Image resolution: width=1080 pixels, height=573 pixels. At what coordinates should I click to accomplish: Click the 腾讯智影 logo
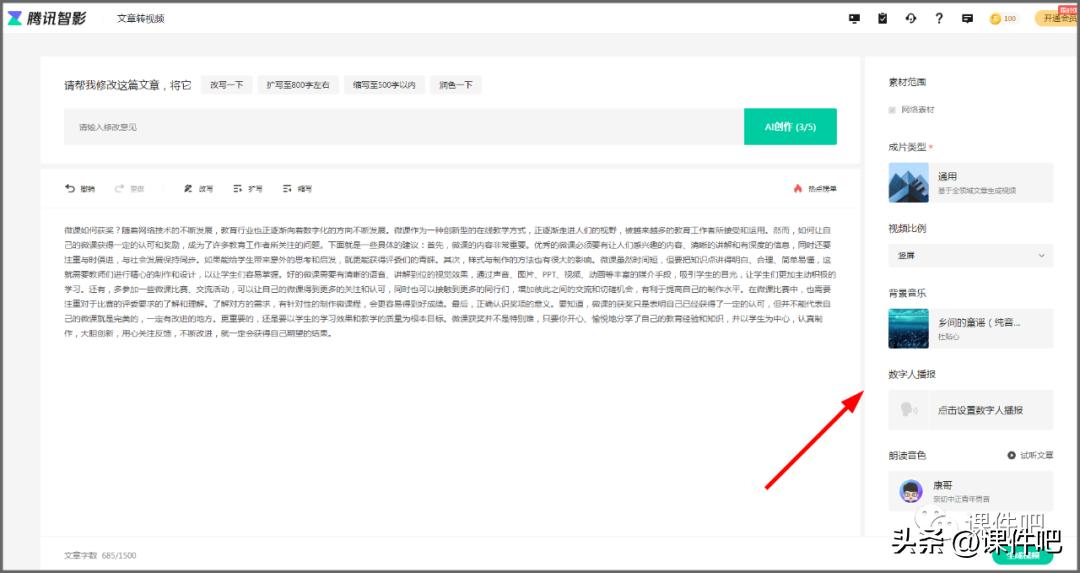coord(47,19)
